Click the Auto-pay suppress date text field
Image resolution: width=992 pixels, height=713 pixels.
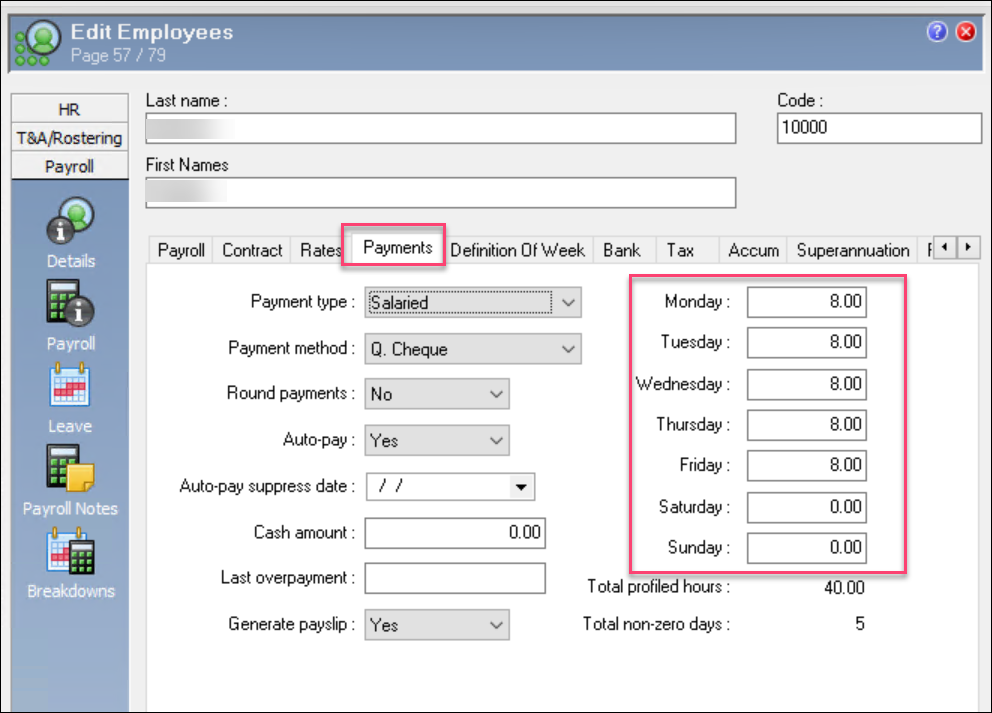pyautogui.click(x=437, y=487)
